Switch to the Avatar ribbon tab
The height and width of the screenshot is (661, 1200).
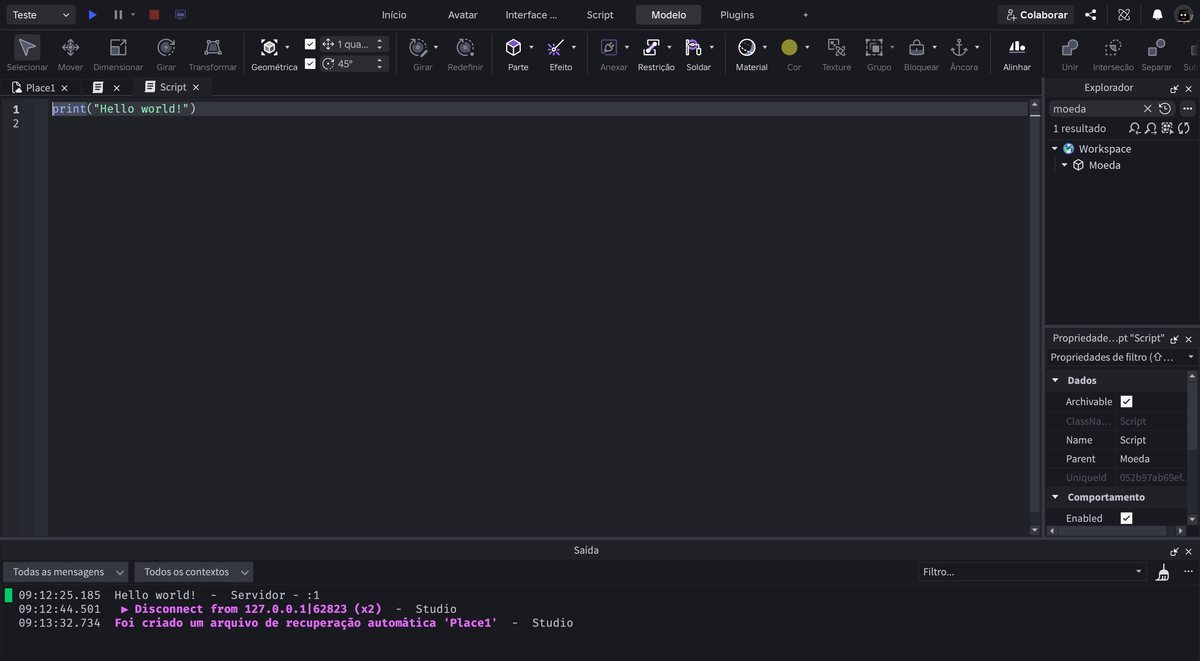463,15
